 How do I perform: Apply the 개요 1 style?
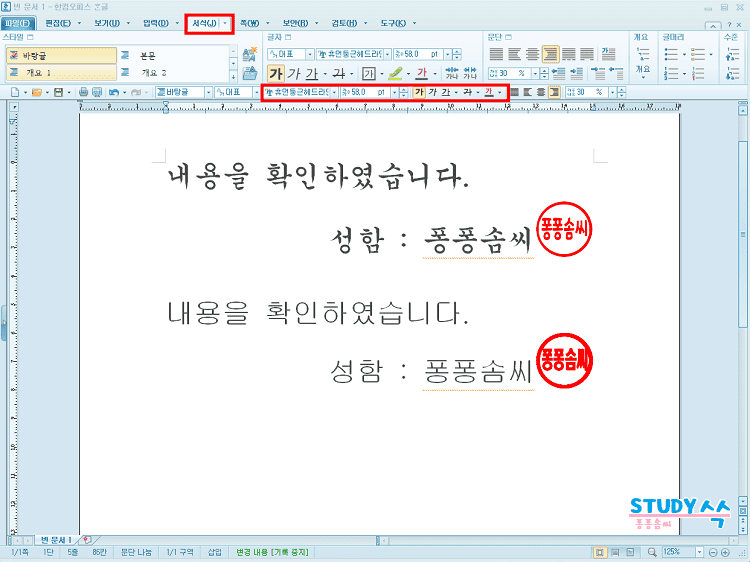click(x=61, y=73)
